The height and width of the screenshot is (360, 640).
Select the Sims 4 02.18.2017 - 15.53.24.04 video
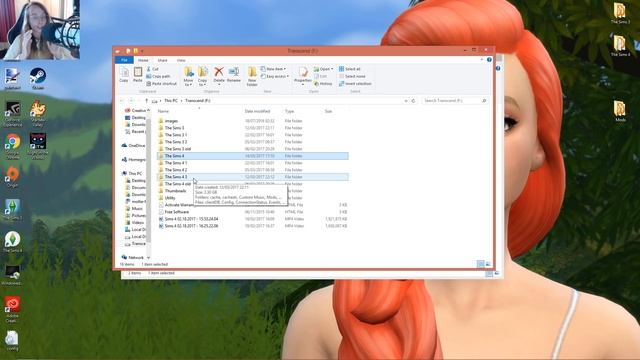pos(188,219)
